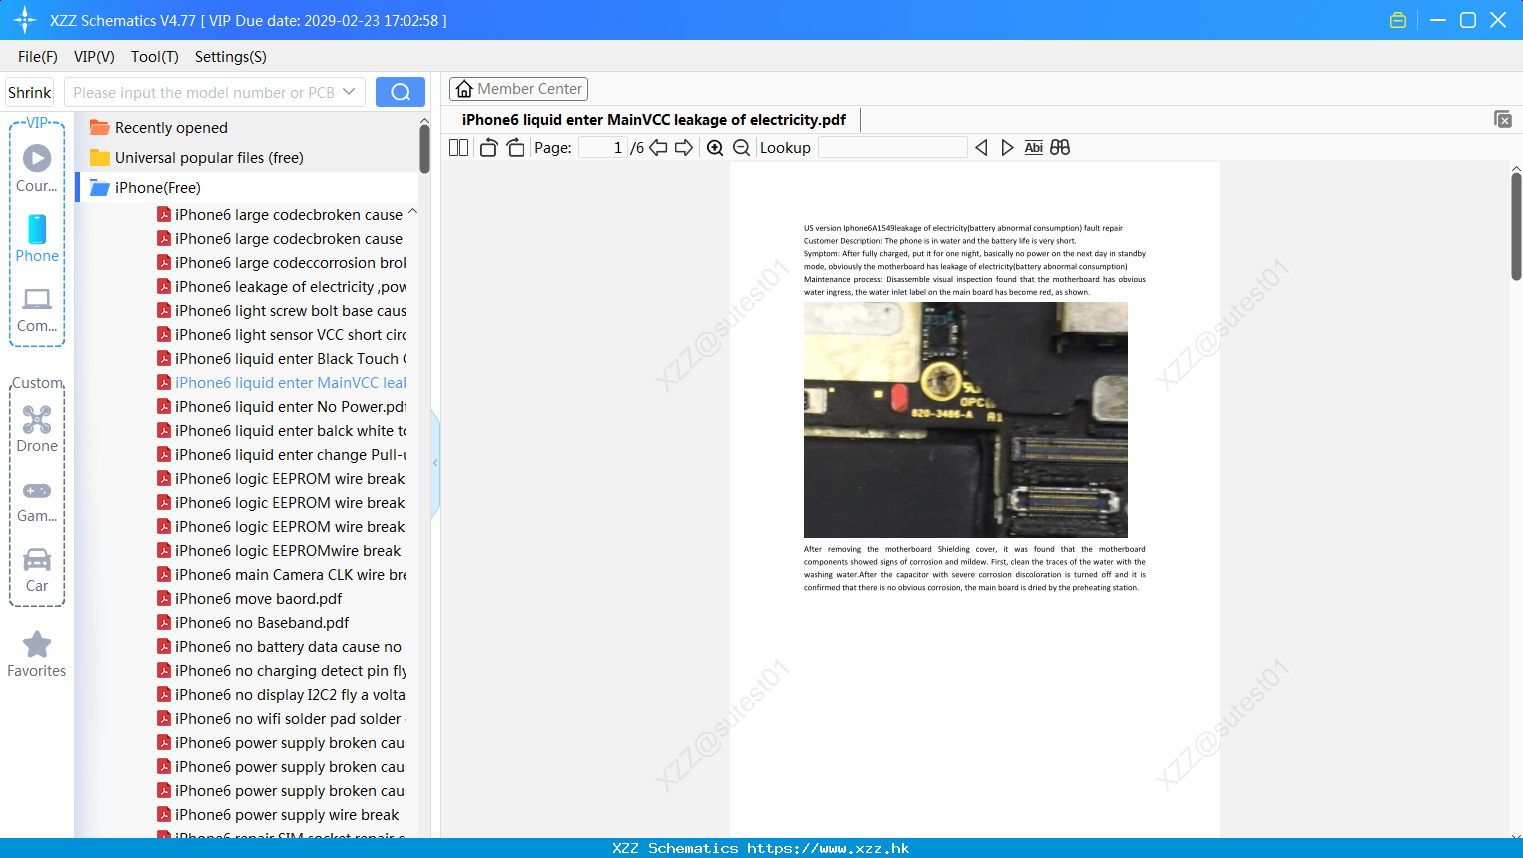Select the iPhone6 liquid enter MainVCC PDF tab
1523x858 pixels.
654,119
